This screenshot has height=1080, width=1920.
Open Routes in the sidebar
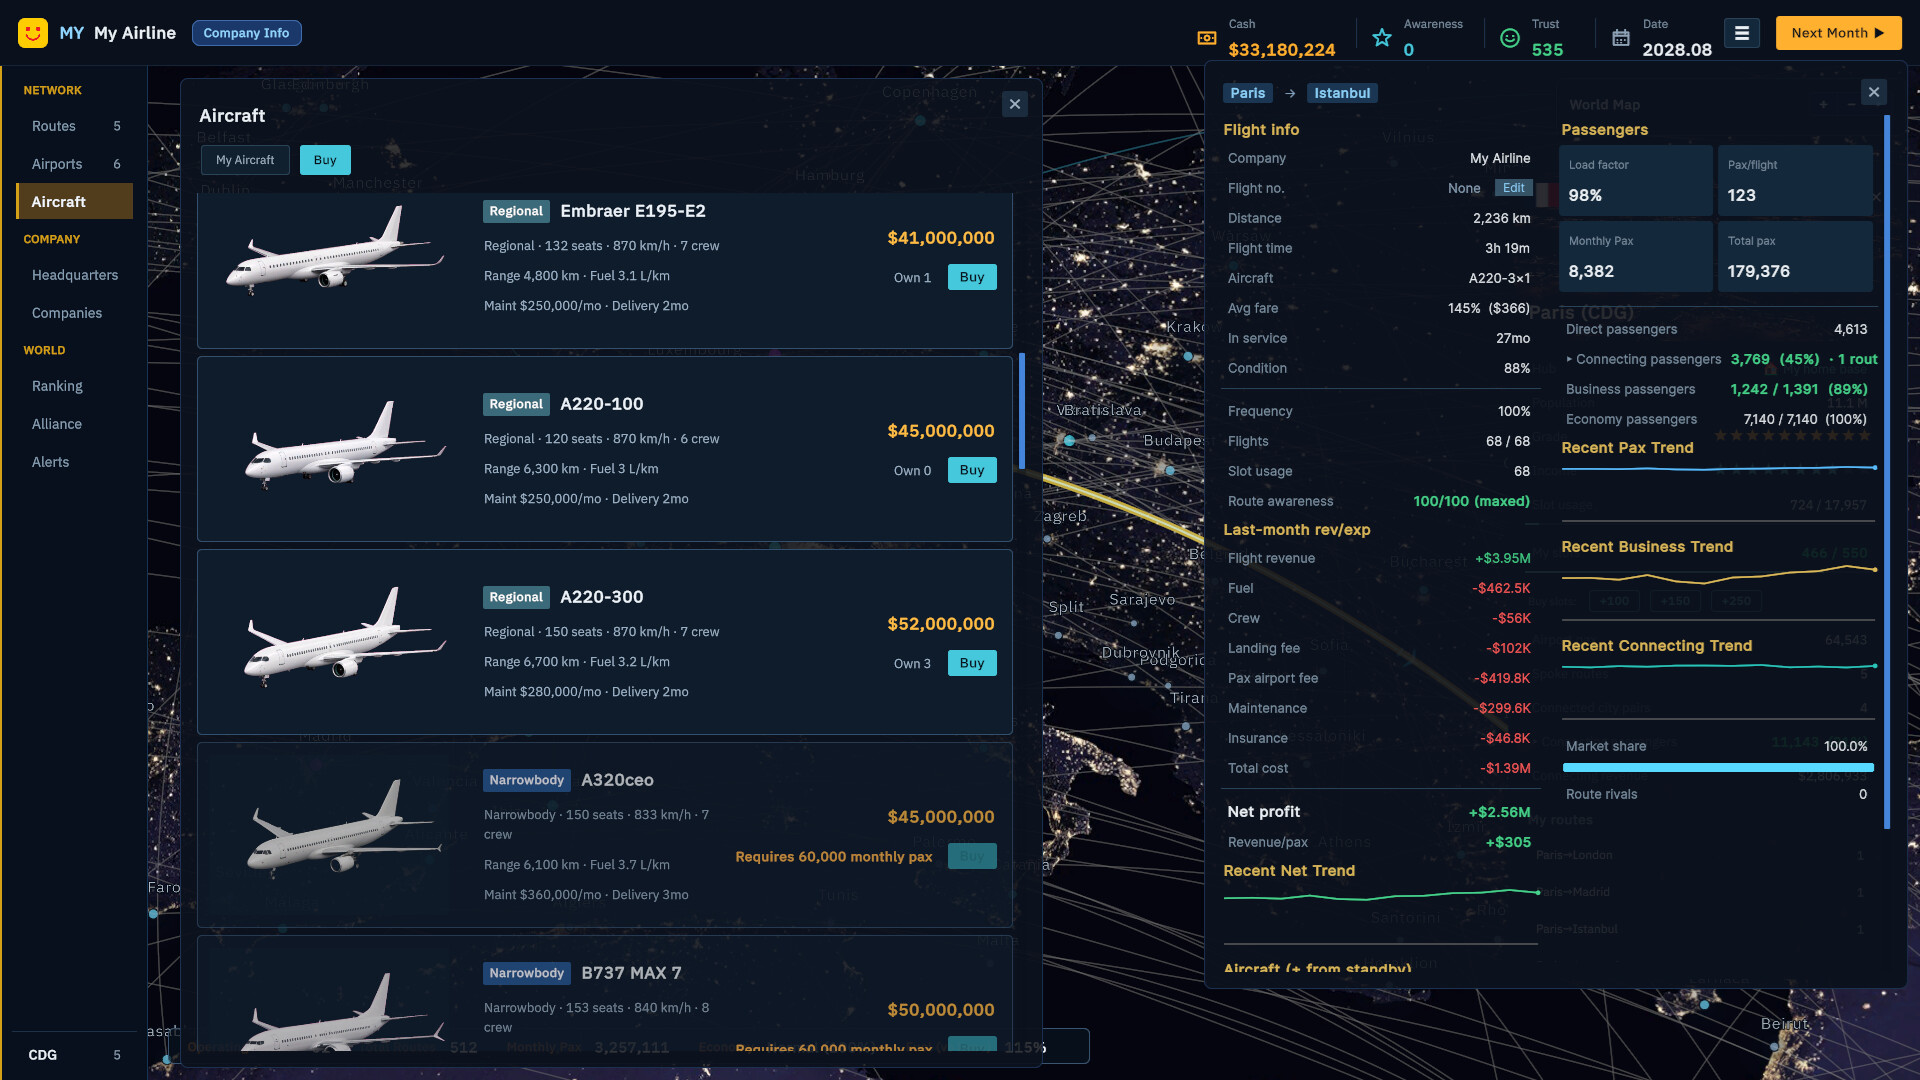(75, 126)
